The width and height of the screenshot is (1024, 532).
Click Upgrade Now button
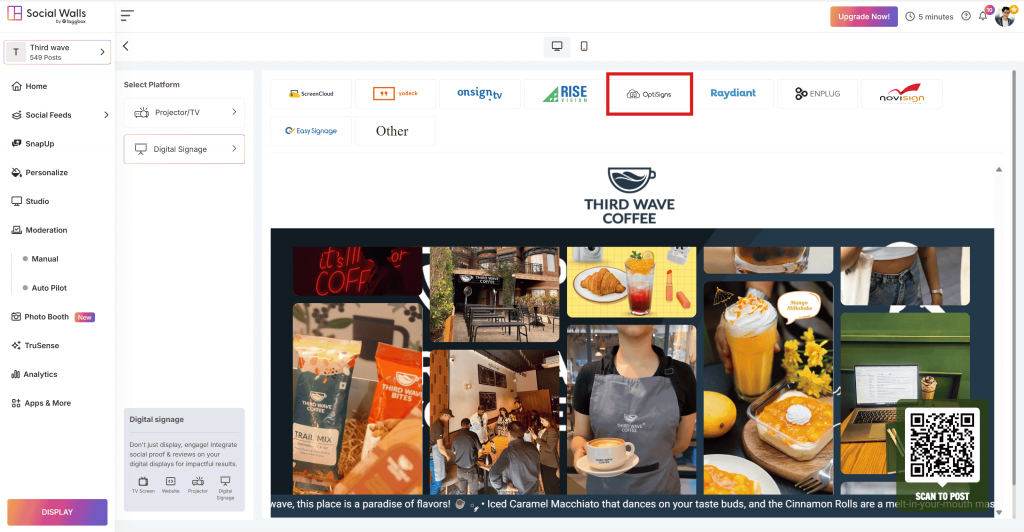coord(863,17)
